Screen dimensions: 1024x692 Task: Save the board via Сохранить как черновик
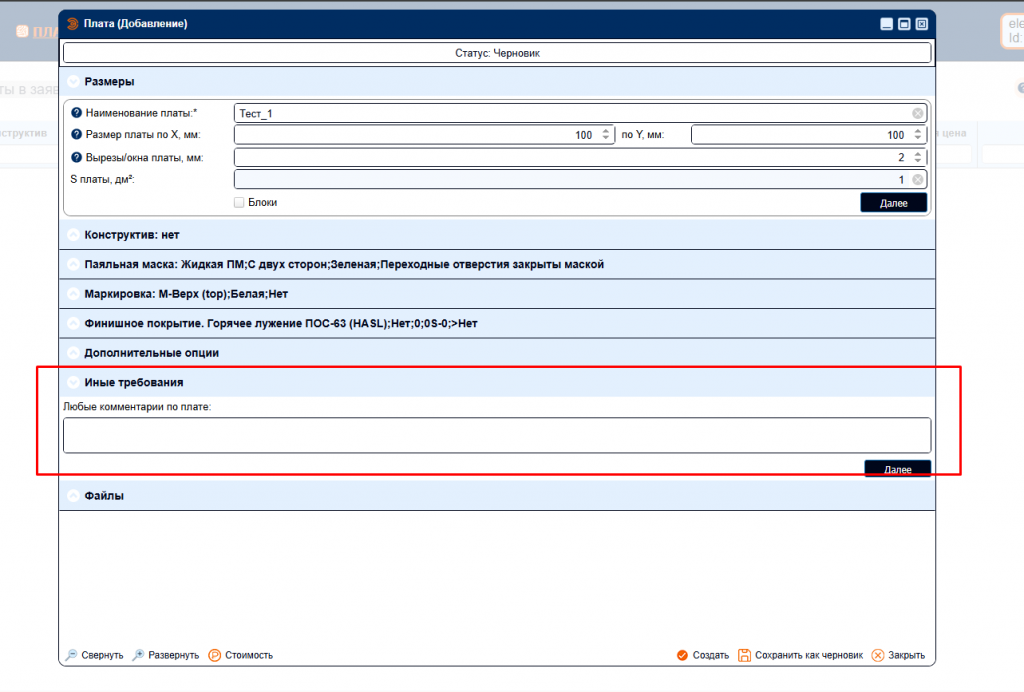[x=800, y=655]
